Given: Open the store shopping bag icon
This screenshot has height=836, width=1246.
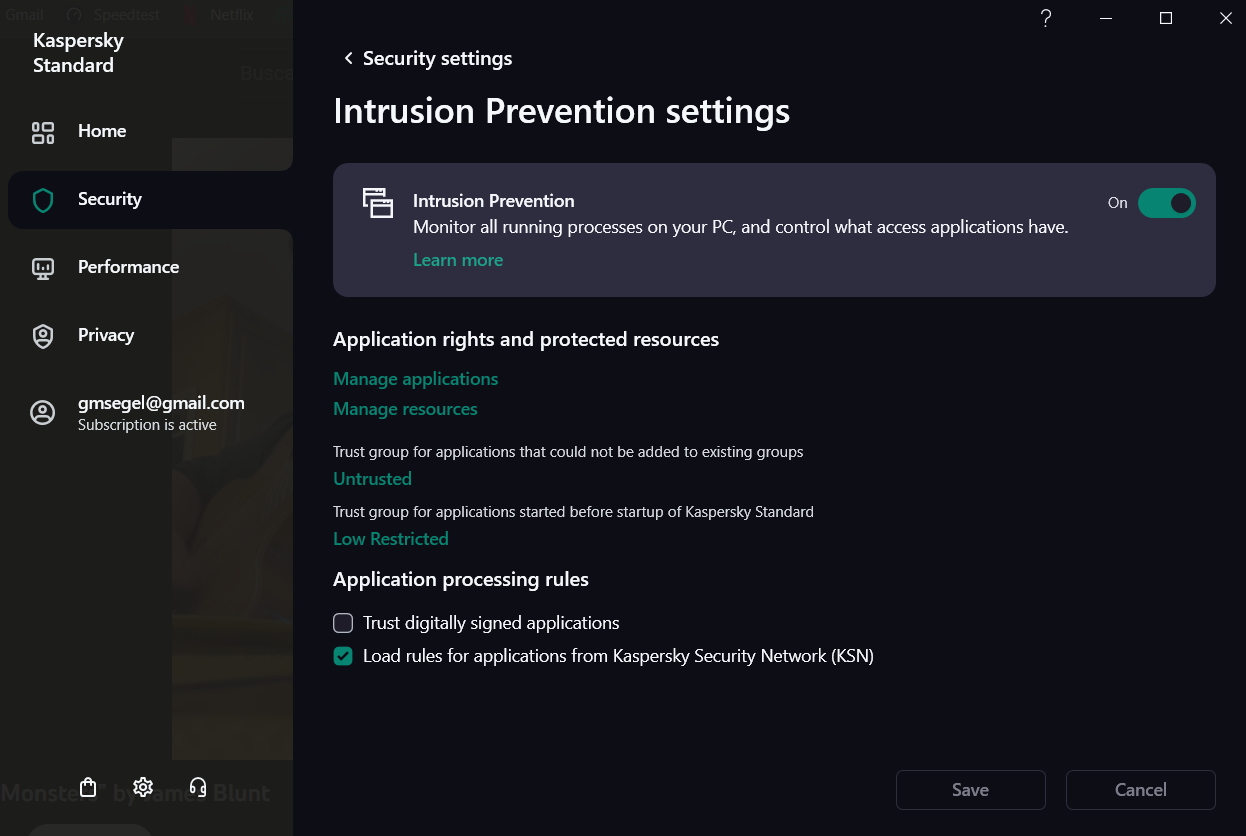Looking at the screenshot, I should coord(88,787).
